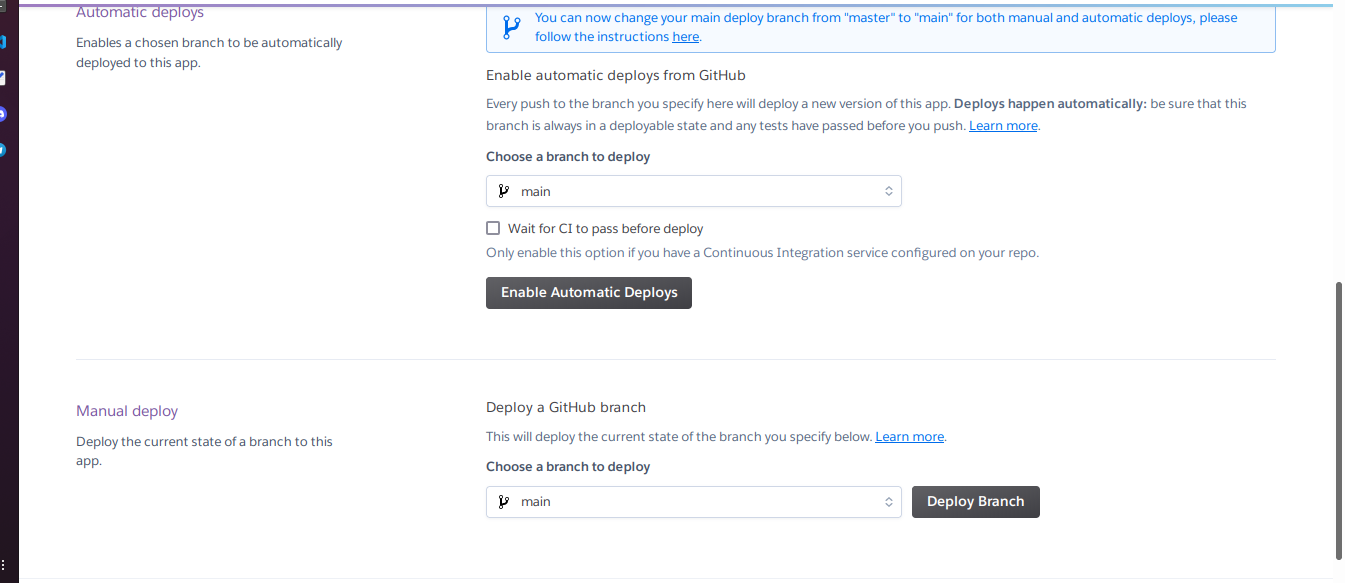
Task: Click the branch icon in the blue info banner
Action: (x=511, y=27)
